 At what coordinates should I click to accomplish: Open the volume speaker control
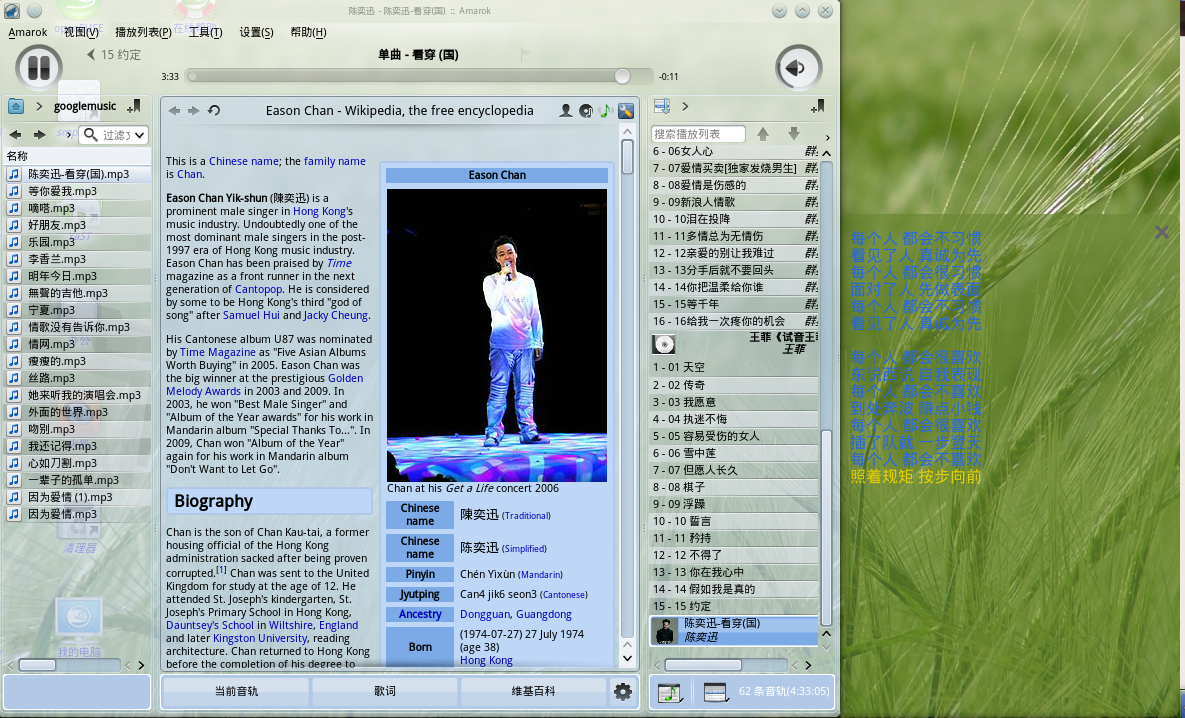(x=798, y=68)
